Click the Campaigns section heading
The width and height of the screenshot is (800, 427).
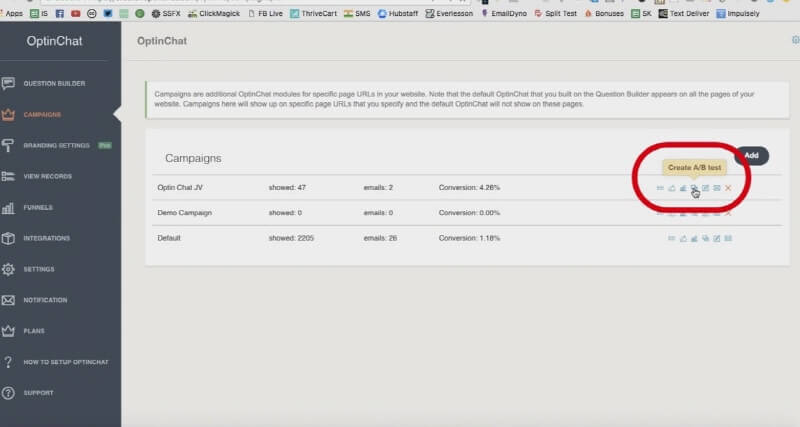click(x=193, y=159)
